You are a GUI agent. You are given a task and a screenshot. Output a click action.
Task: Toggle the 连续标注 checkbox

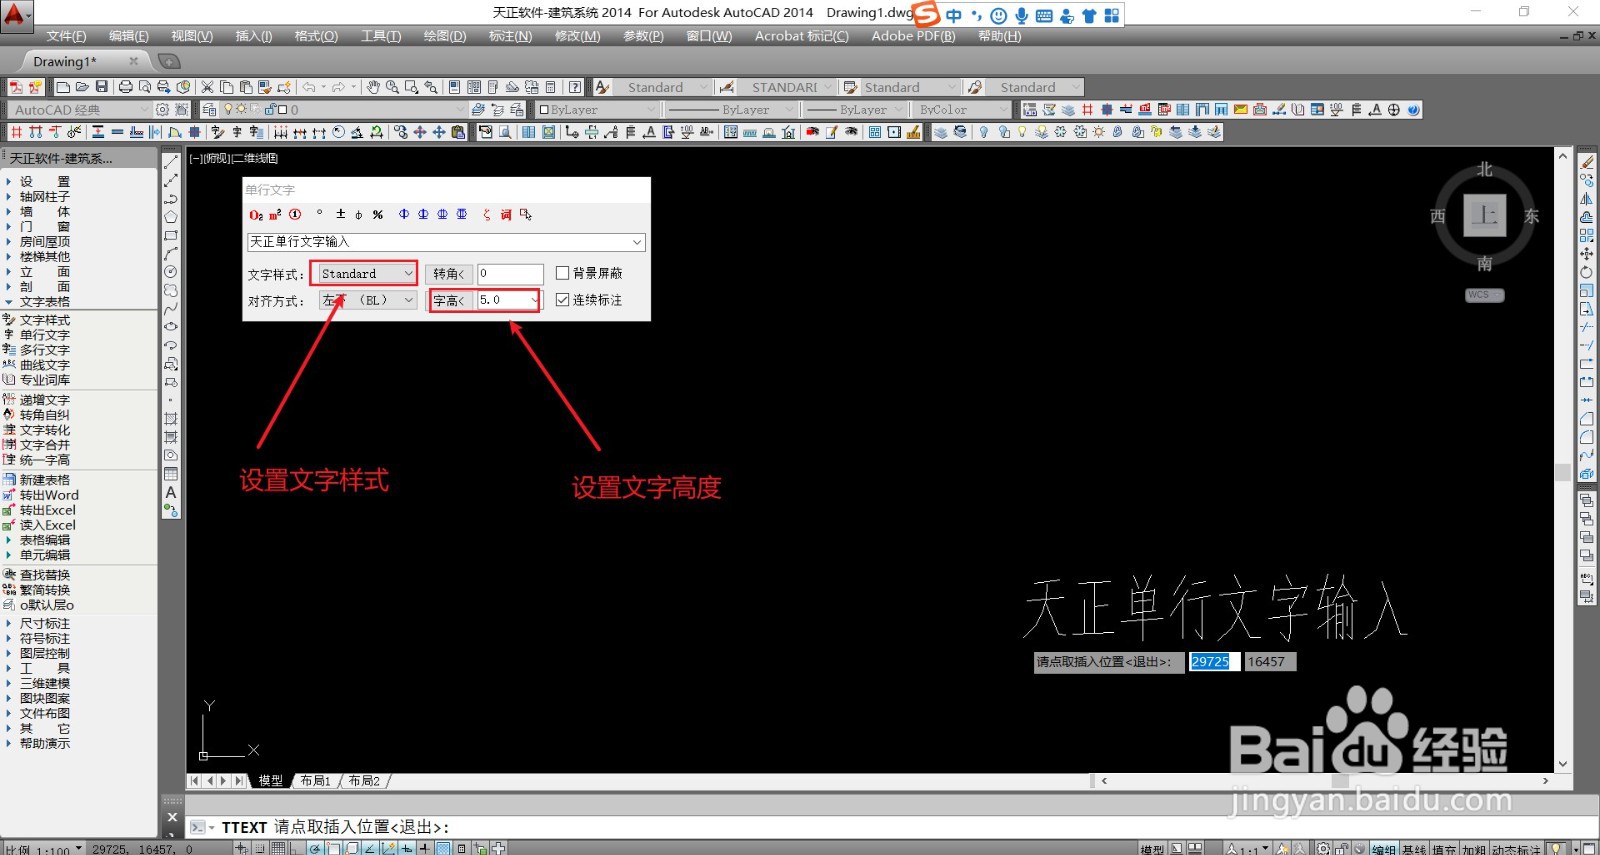pos(562,300)
